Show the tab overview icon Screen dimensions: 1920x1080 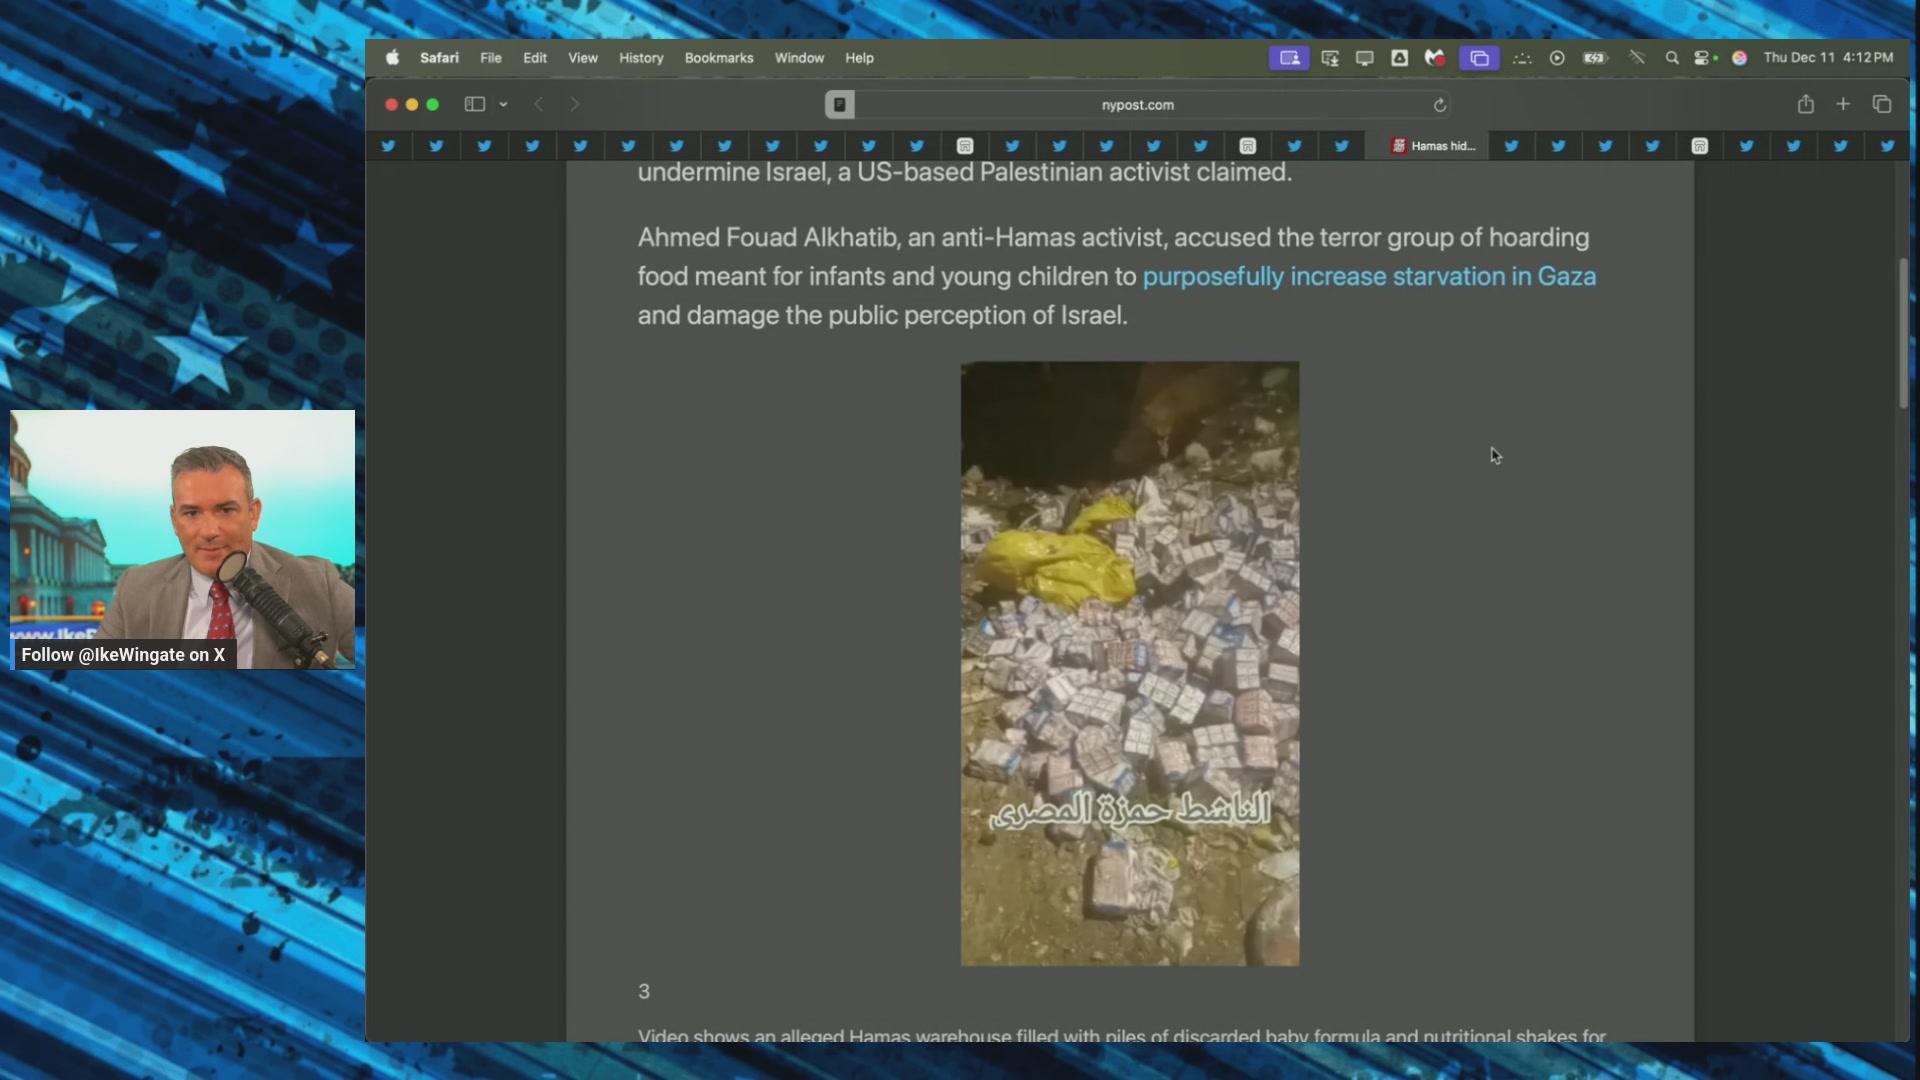[1882, 104]
